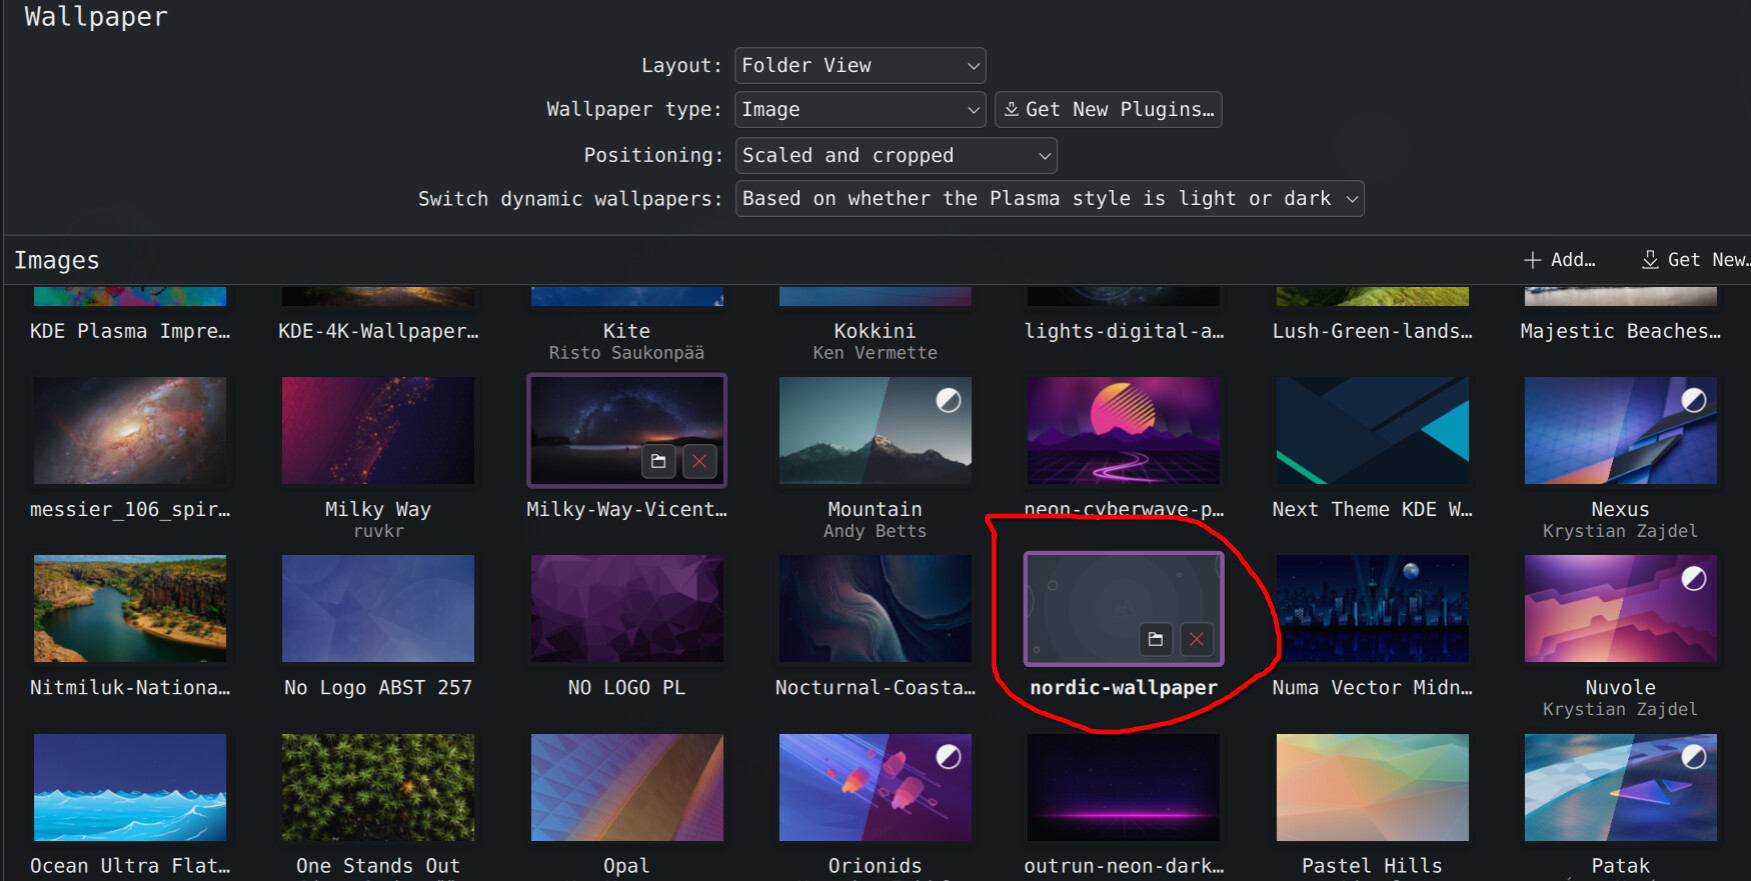This screenshot has height=881, width=1751.
Task: Open the Layout dropdown
Action: 860,66
